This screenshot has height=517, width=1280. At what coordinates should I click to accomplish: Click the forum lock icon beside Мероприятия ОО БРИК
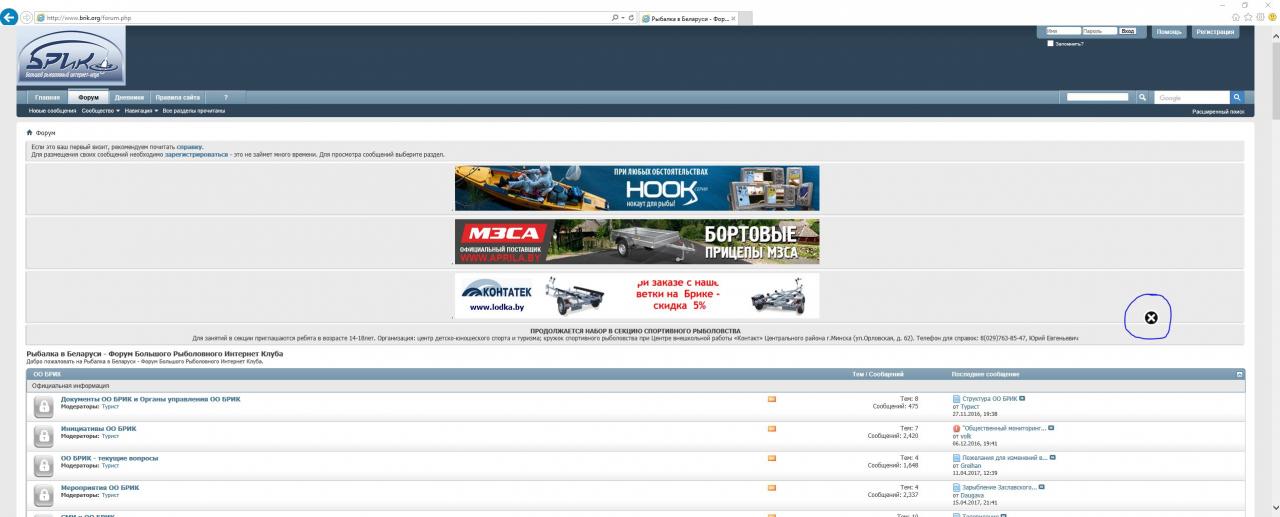[x=43, y=494]
